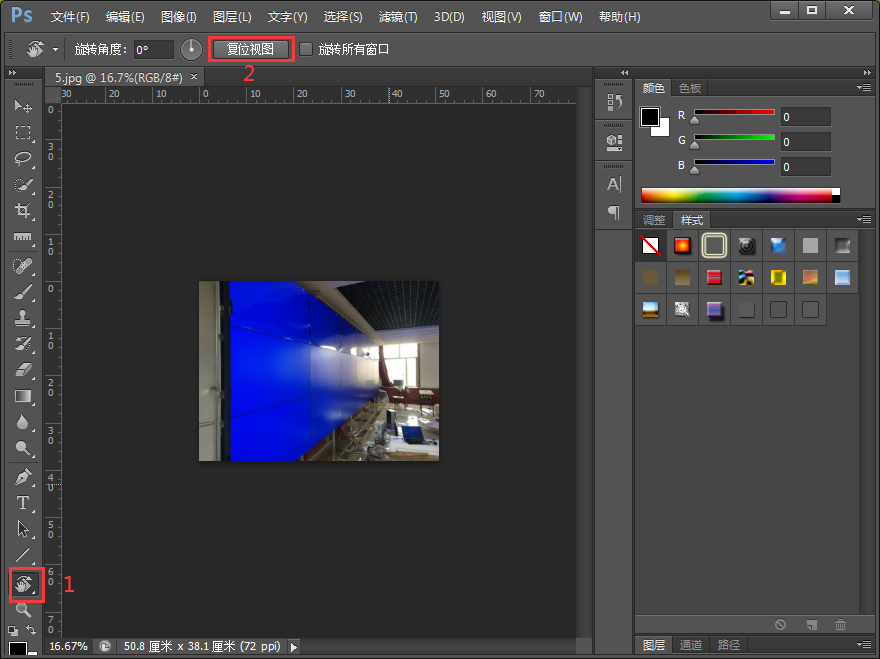Switch to the 通道 tab

(x=690, y=645)
